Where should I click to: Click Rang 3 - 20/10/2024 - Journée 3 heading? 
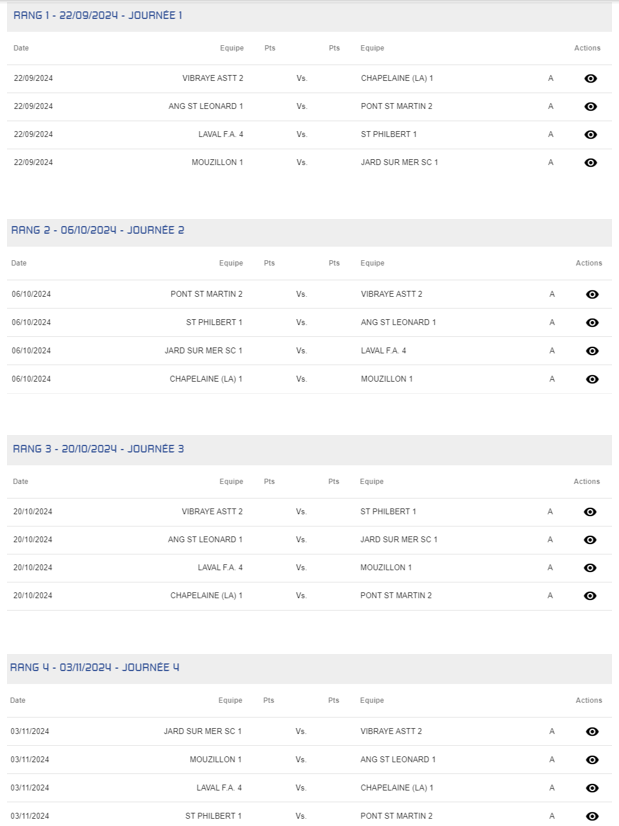click(x=98, y=449)
